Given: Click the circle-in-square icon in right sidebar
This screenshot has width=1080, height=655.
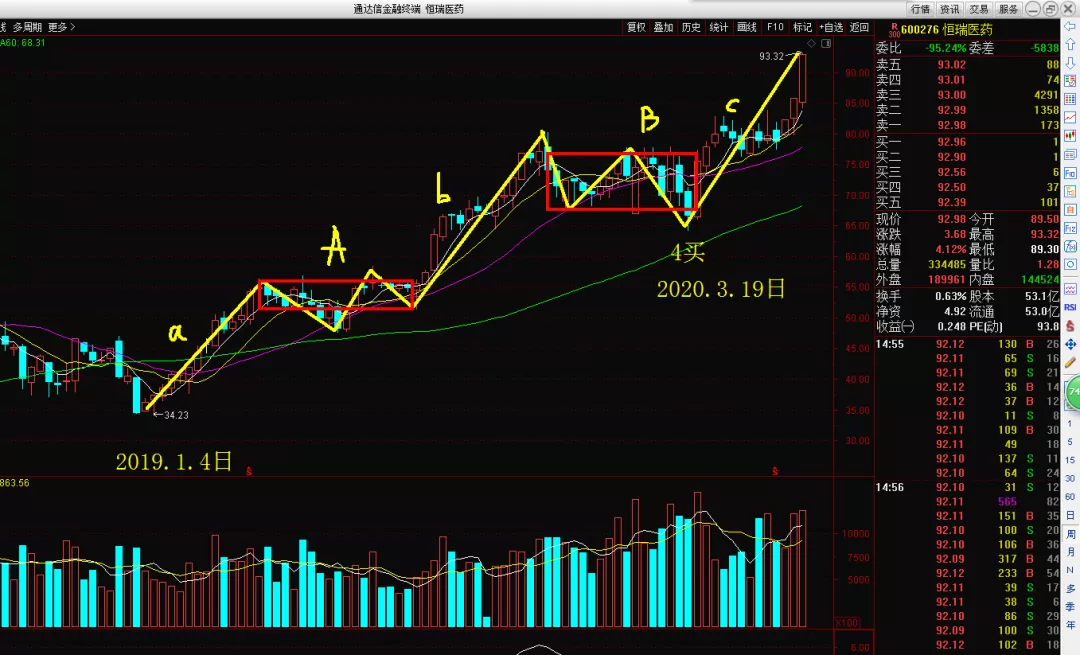Looking at the screenshot, I should point(1070,264).
